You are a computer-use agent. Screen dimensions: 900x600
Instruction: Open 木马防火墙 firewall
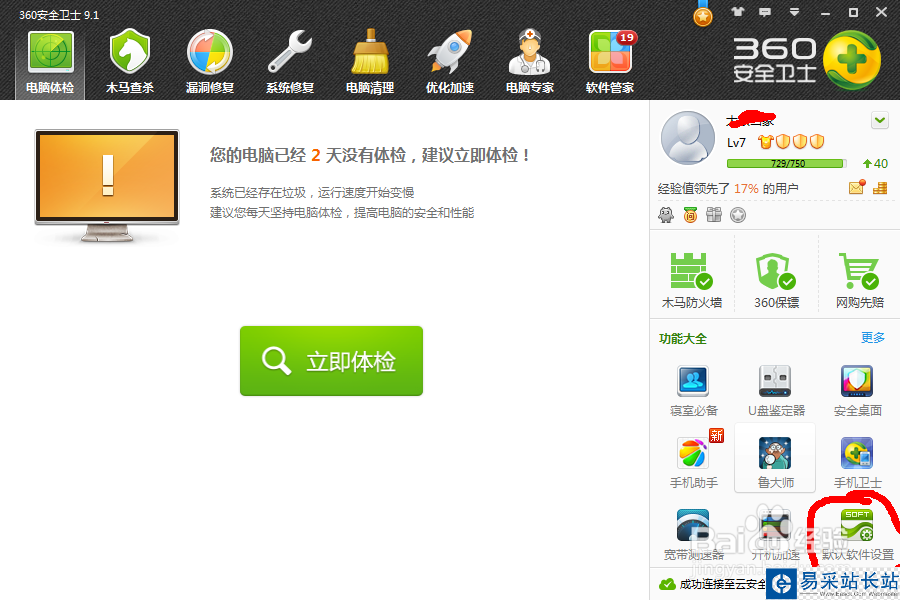(x=692, y=281)
